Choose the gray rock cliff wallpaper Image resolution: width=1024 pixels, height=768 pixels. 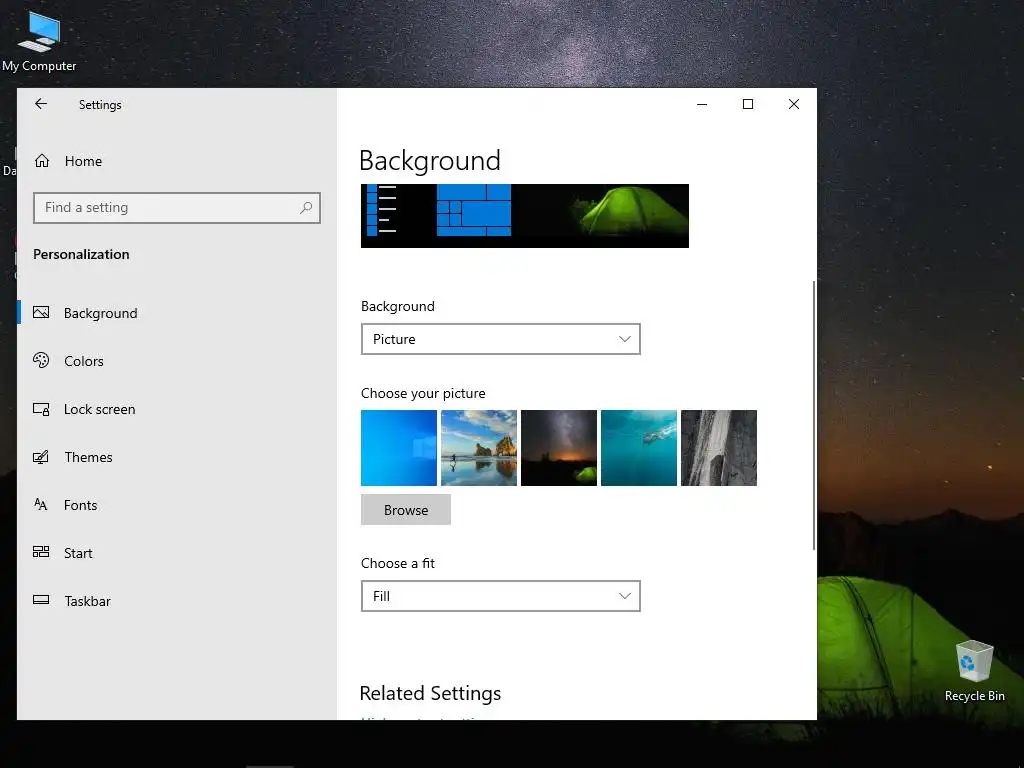pyautogui.click(x=718, y=448)
